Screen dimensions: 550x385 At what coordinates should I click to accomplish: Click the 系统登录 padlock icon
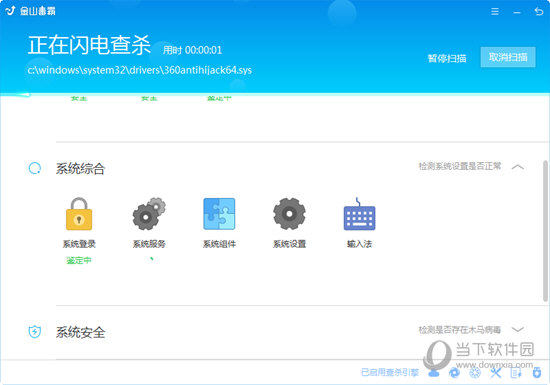click(x=79, y=214)
